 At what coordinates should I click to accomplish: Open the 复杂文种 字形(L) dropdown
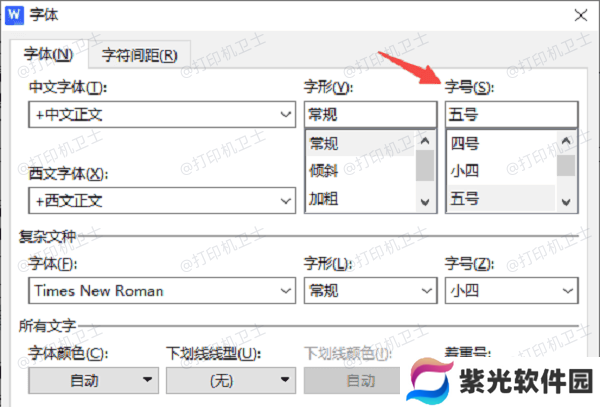tap(370, 291)
